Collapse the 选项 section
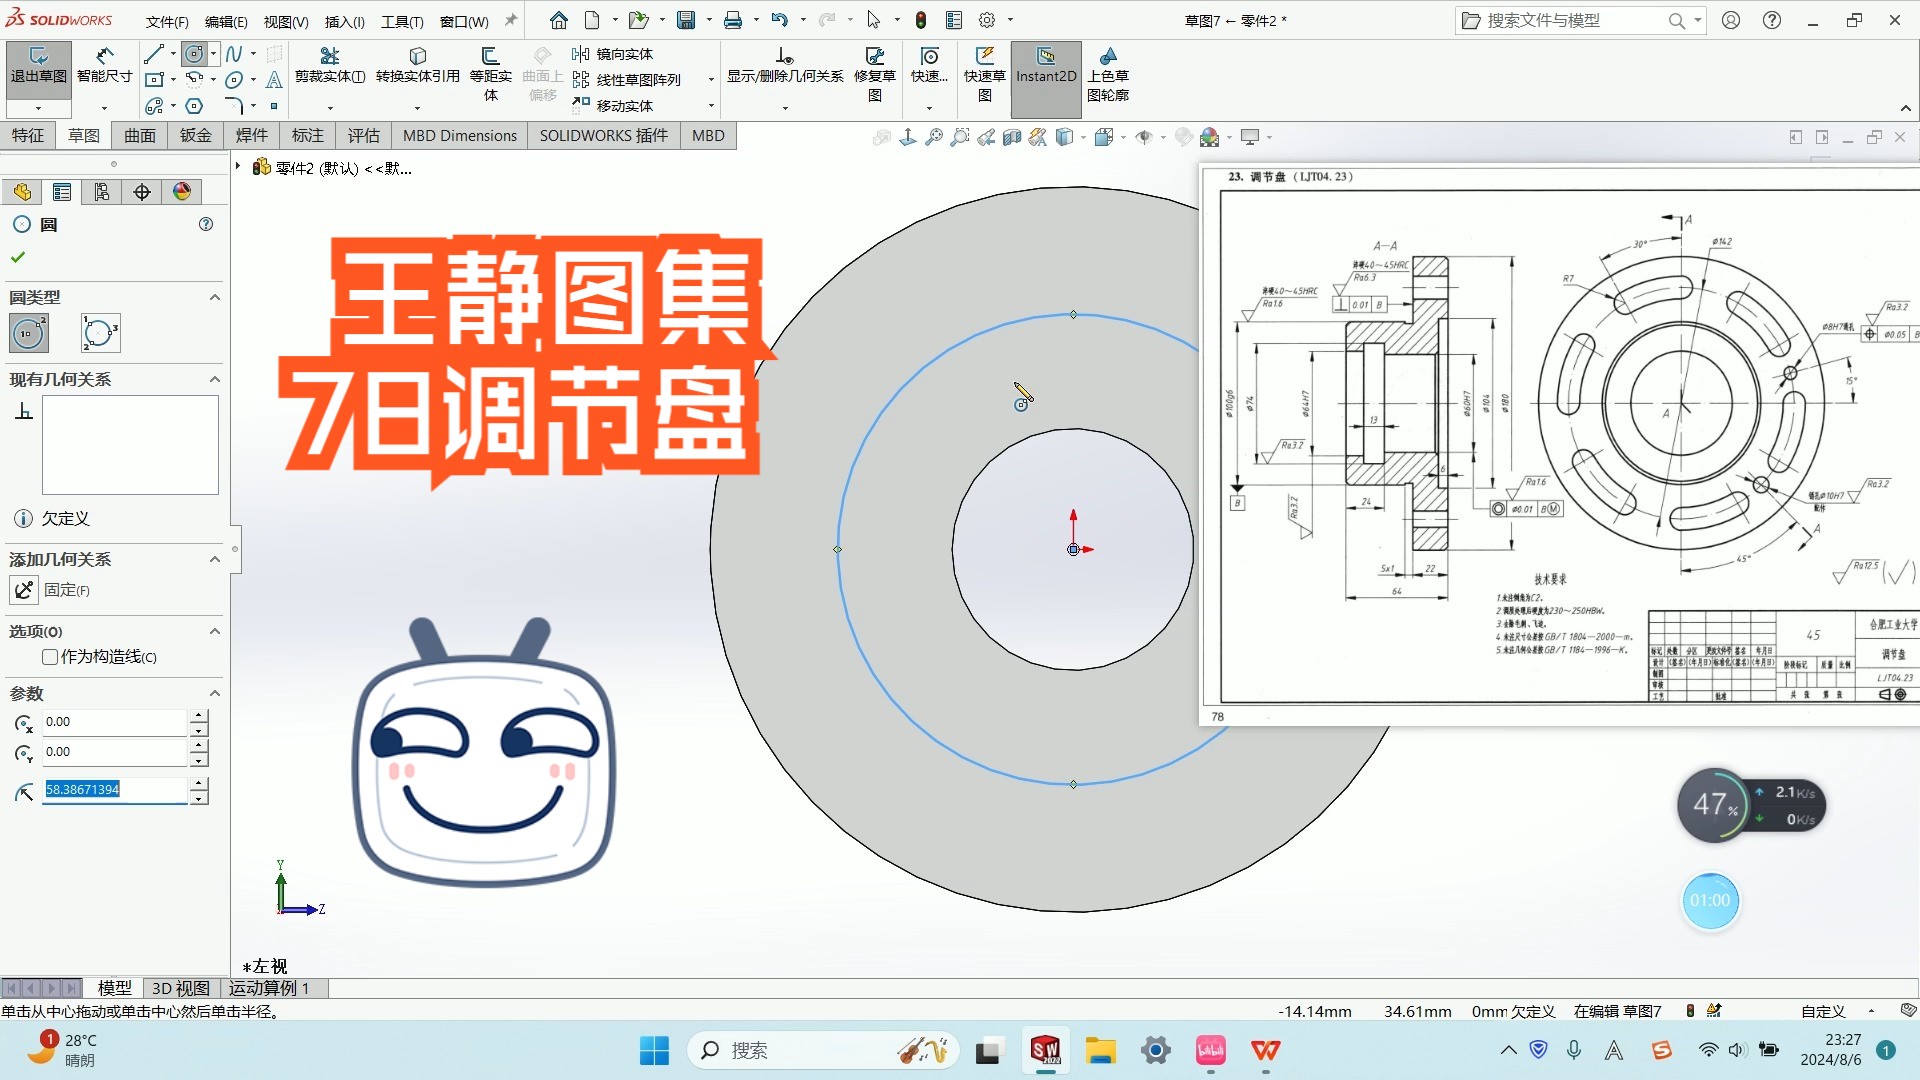 tap(215, 631)
